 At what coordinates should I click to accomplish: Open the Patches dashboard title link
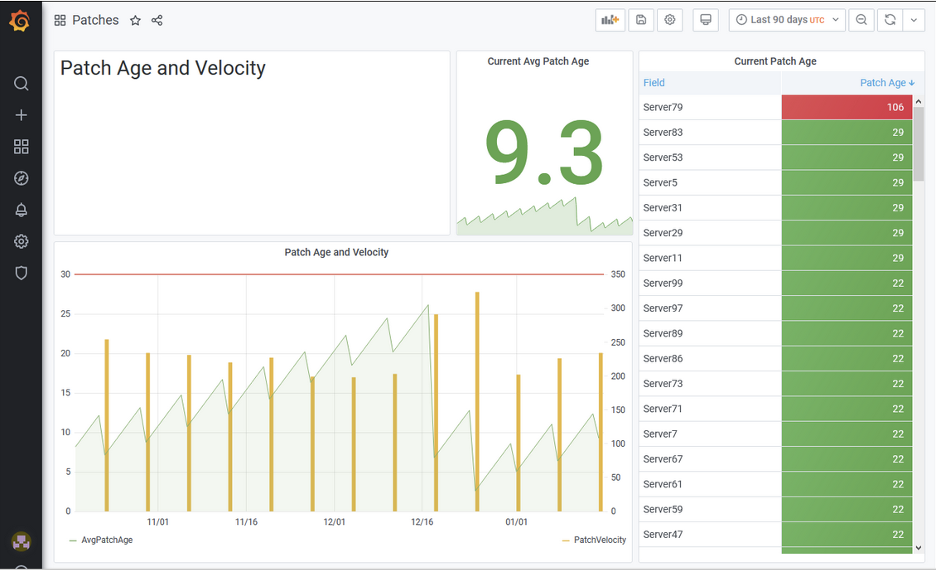96,20
